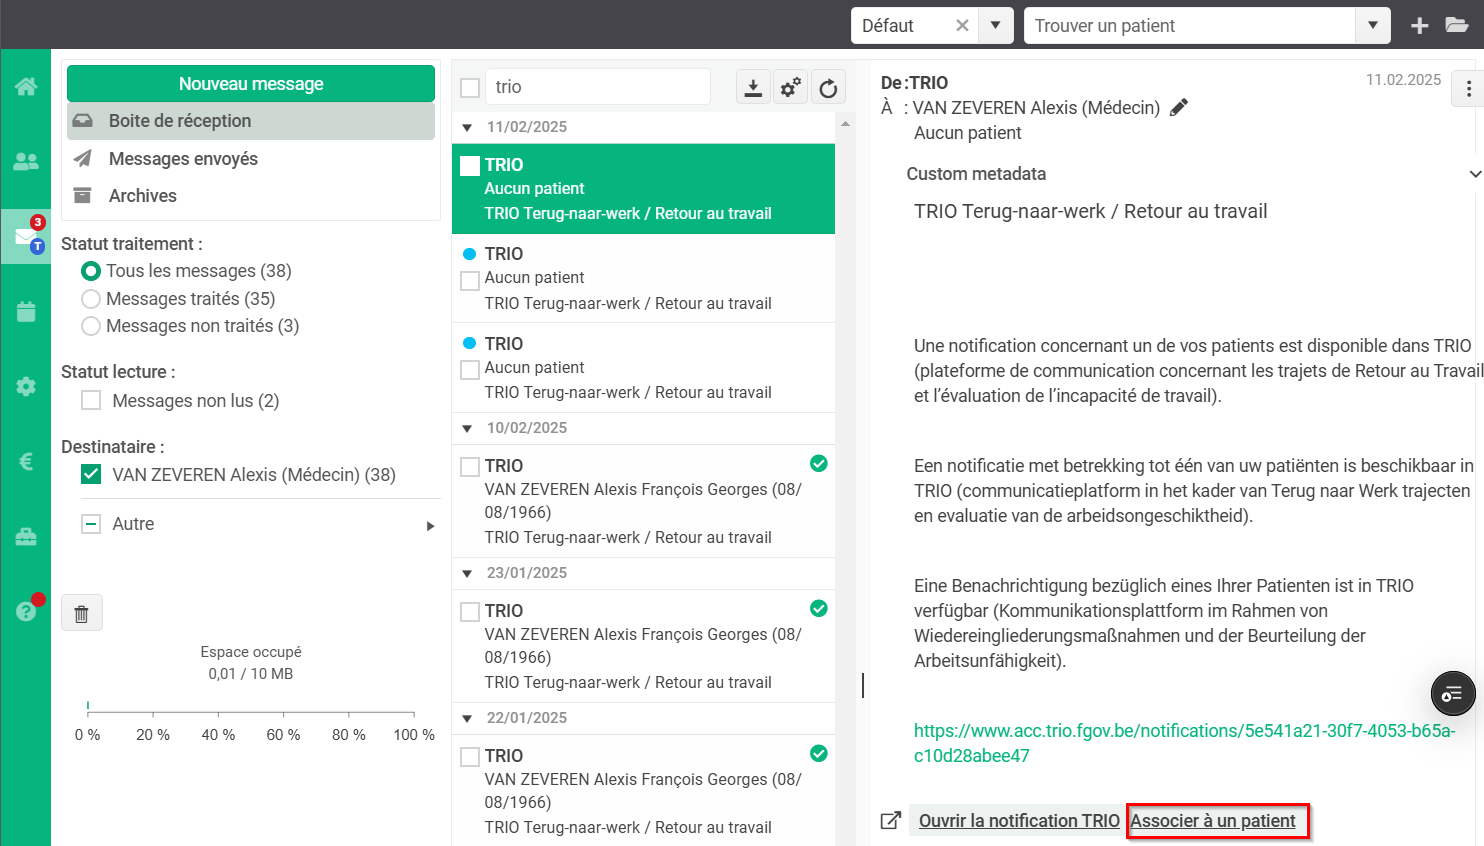Open the 23/01/2025 TRIO message row
This screenshot has width=1484, height=846.
pos(643,646)
